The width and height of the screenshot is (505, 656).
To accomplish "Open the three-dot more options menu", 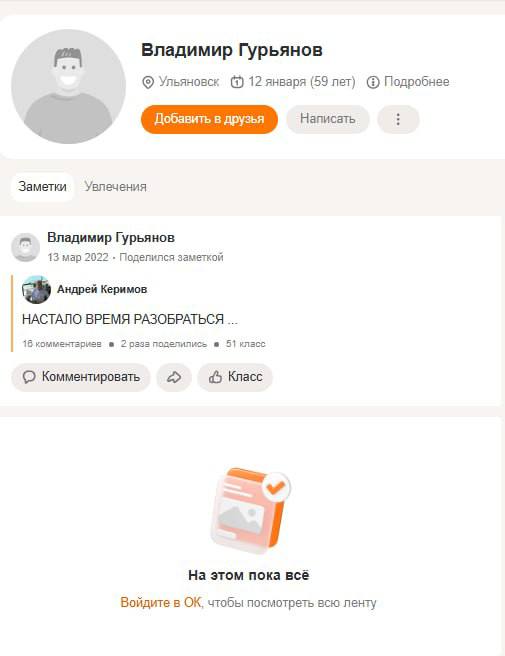I will tap(398, 119).
